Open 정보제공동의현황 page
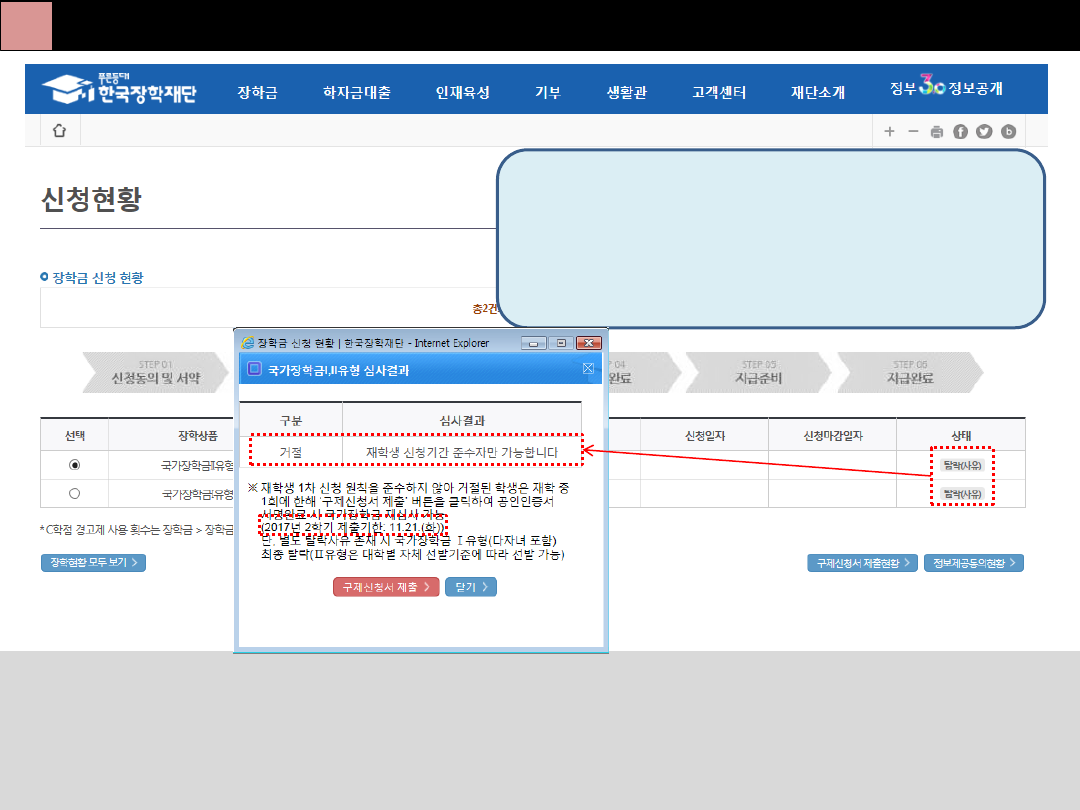This screenshot has width=1080, height=810. tap(973, 563)
